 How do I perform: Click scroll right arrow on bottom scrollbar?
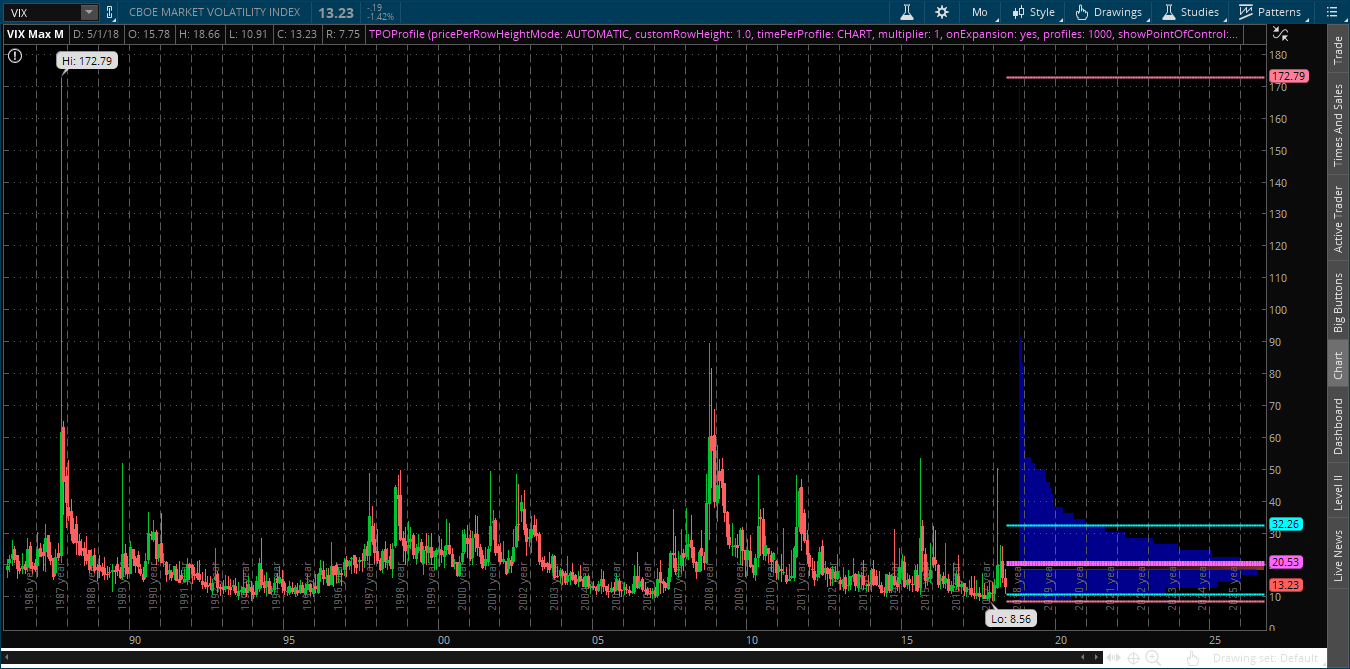tap(1096, 657)
